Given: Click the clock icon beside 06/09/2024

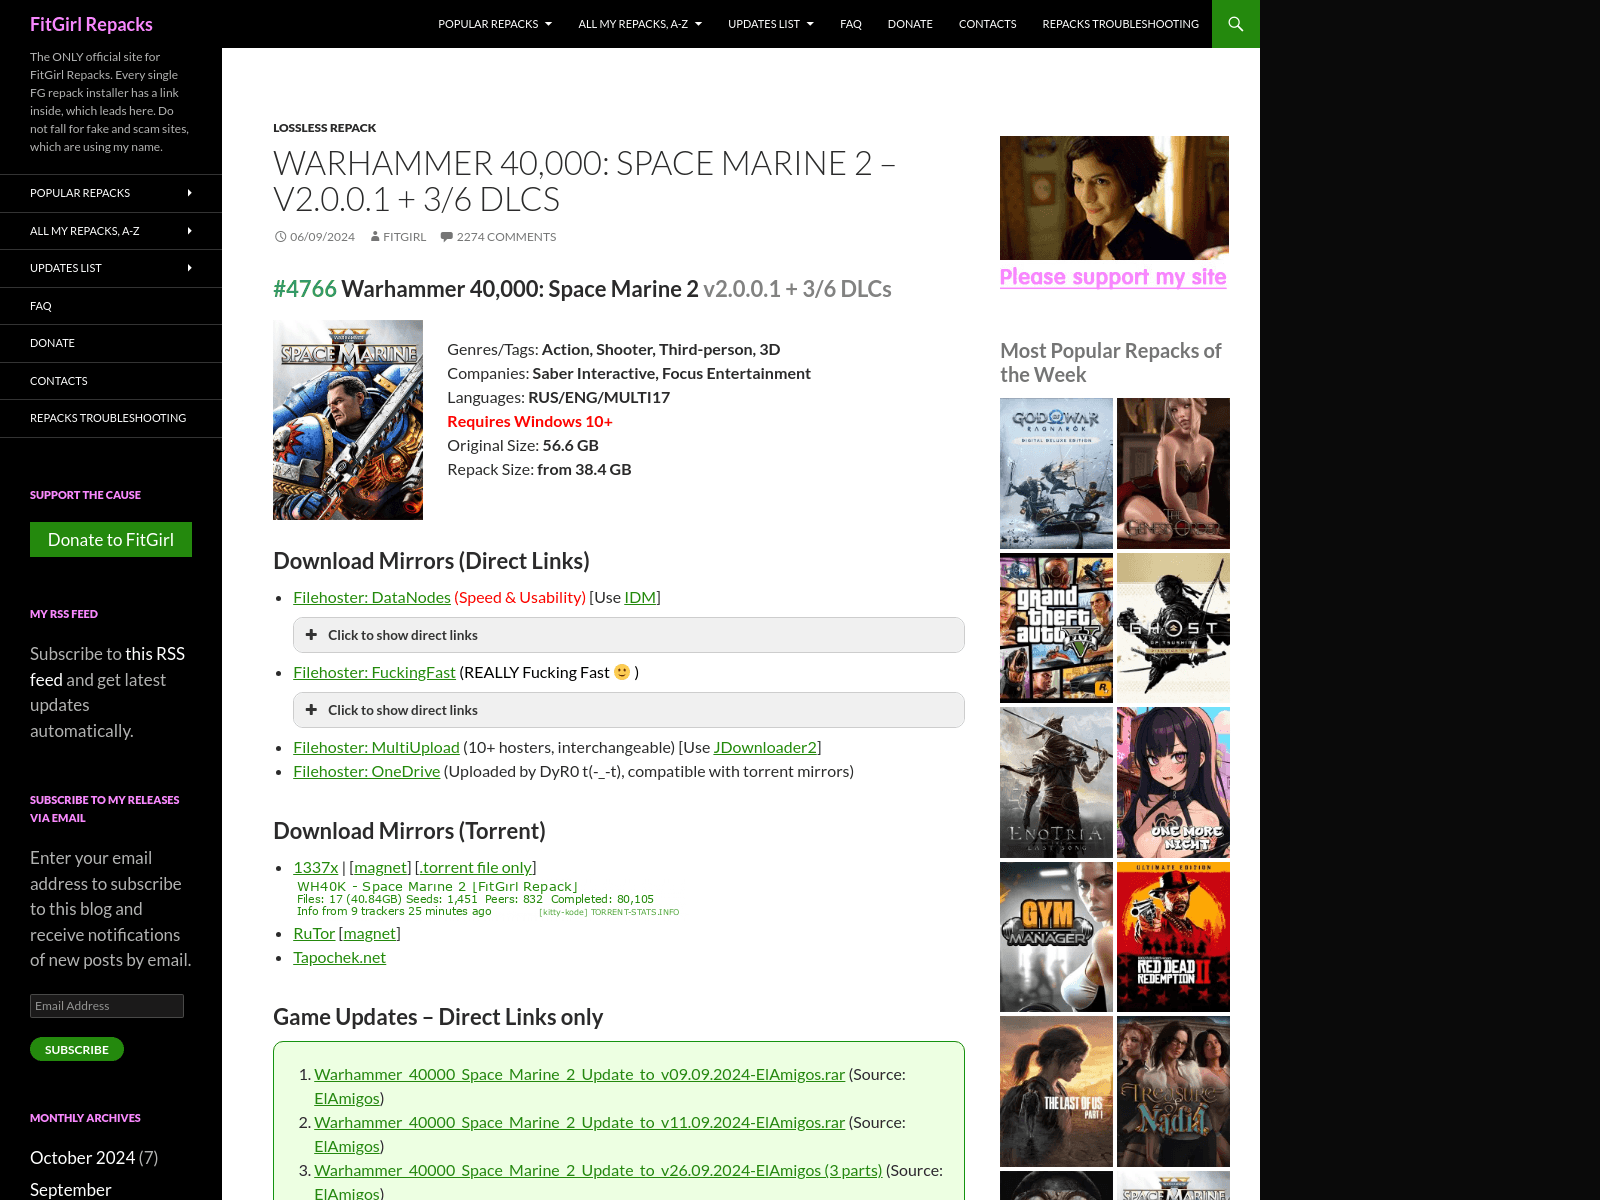Looking at the screenshot, I should click(x=280, y=237).
